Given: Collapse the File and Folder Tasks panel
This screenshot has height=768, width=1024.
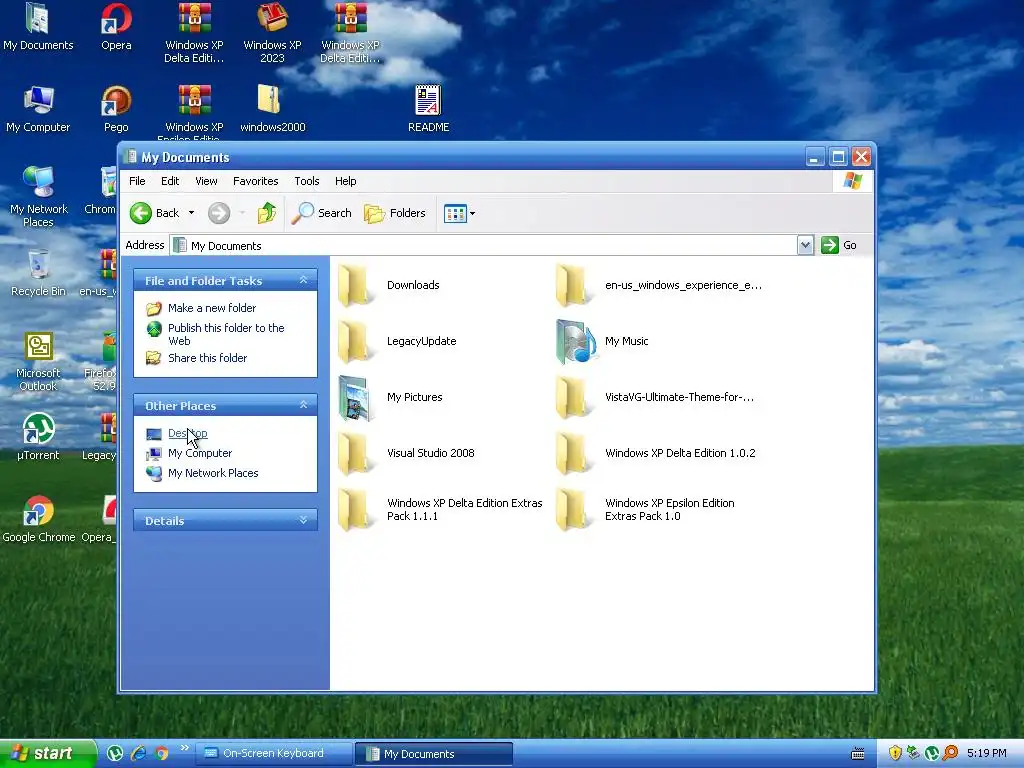Looking at the screenshot, I should 303,280.
